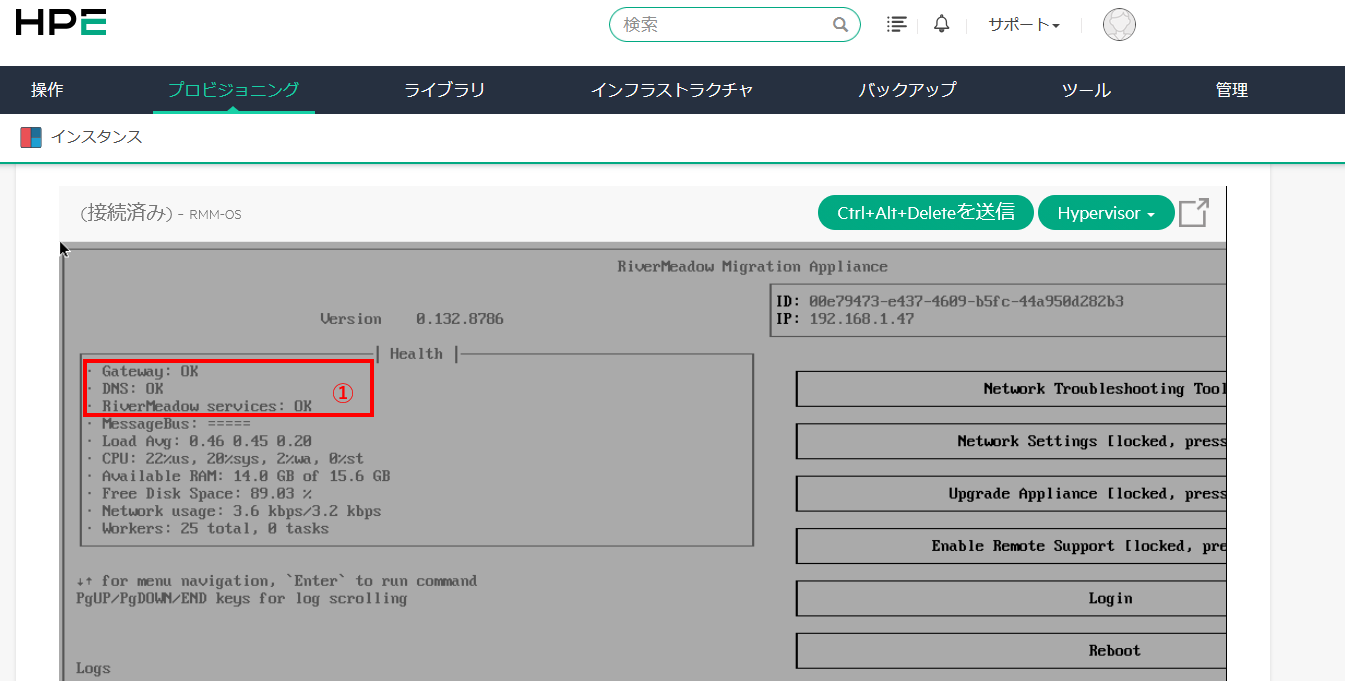Open console in new window icon
Image resolution: width=1345 pixels, height=681 pixels.
pyautogui.click(x=1194, y=213)
